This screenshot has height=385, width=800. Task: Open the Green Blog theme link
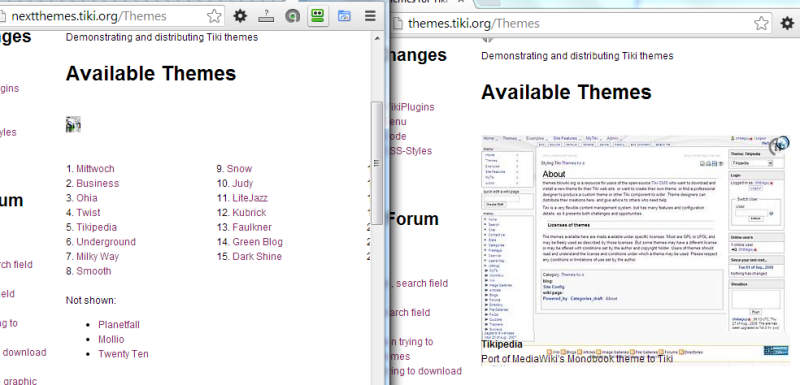click(x=258, y=242)
